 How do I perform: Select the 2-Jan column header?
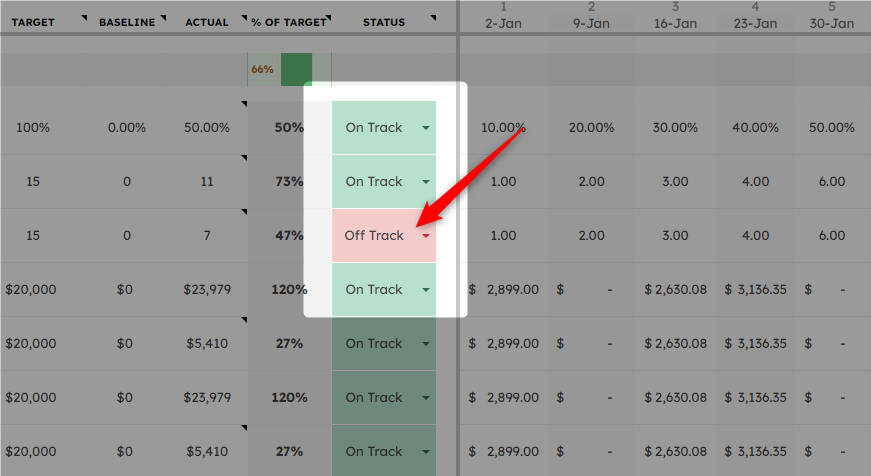(x=503, y=24)
